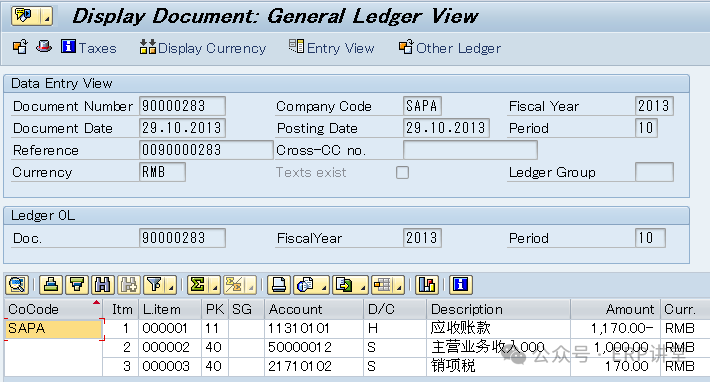The image size is (710, 382).
Task: Click the Cross-CC no. input field
Action: click(x=470, y=150)
